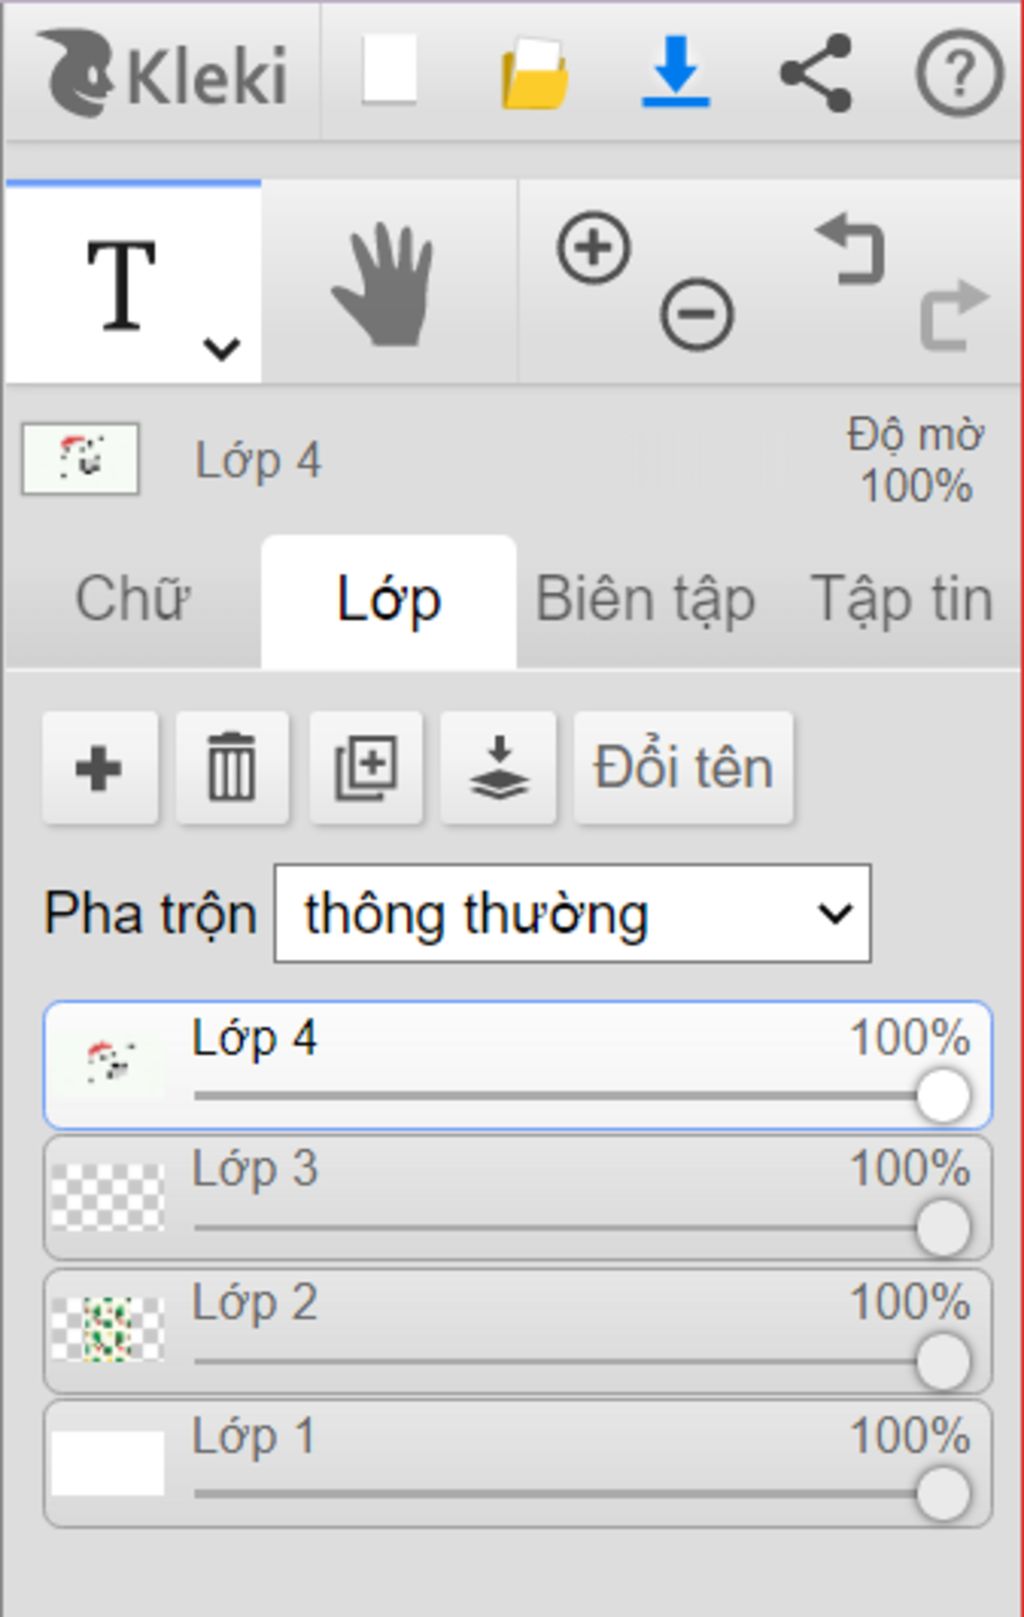
Task: Open the help question mark
Action: pos(959,73)
